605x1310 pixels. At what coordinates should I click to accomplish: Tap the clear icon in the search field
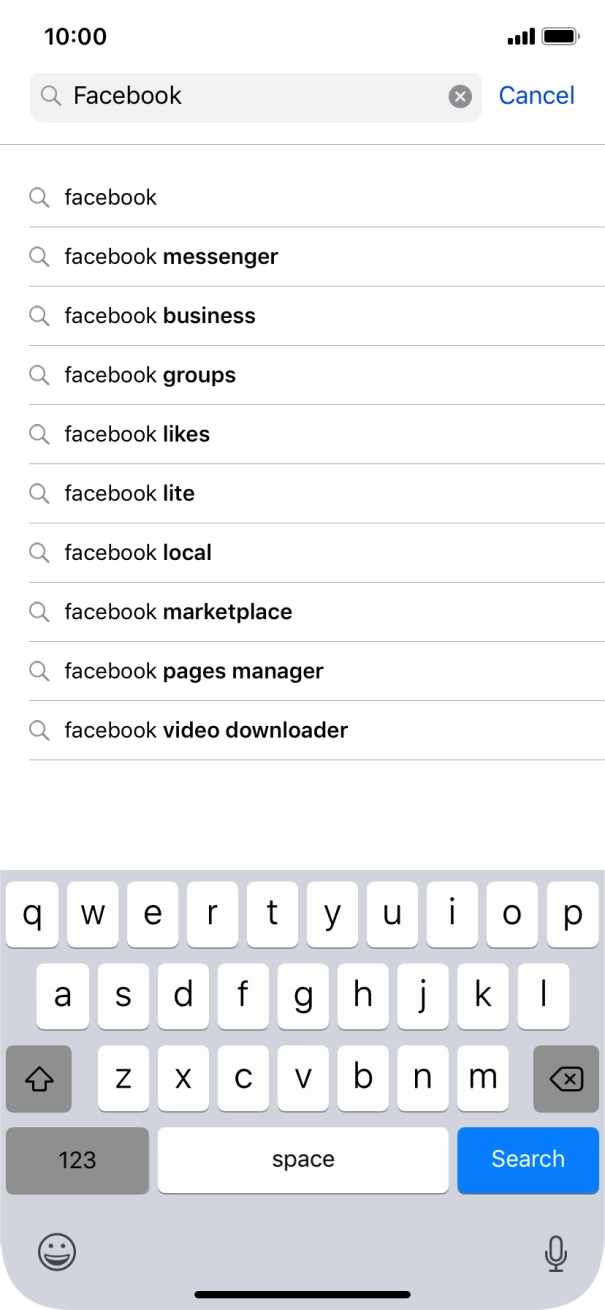point(459,95)
